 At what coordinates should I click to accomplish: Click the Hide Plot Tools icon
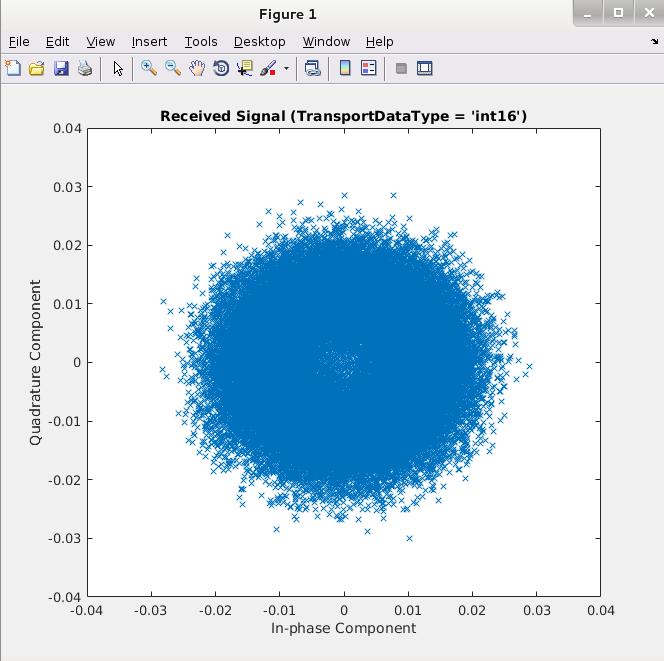click(401, 68)
